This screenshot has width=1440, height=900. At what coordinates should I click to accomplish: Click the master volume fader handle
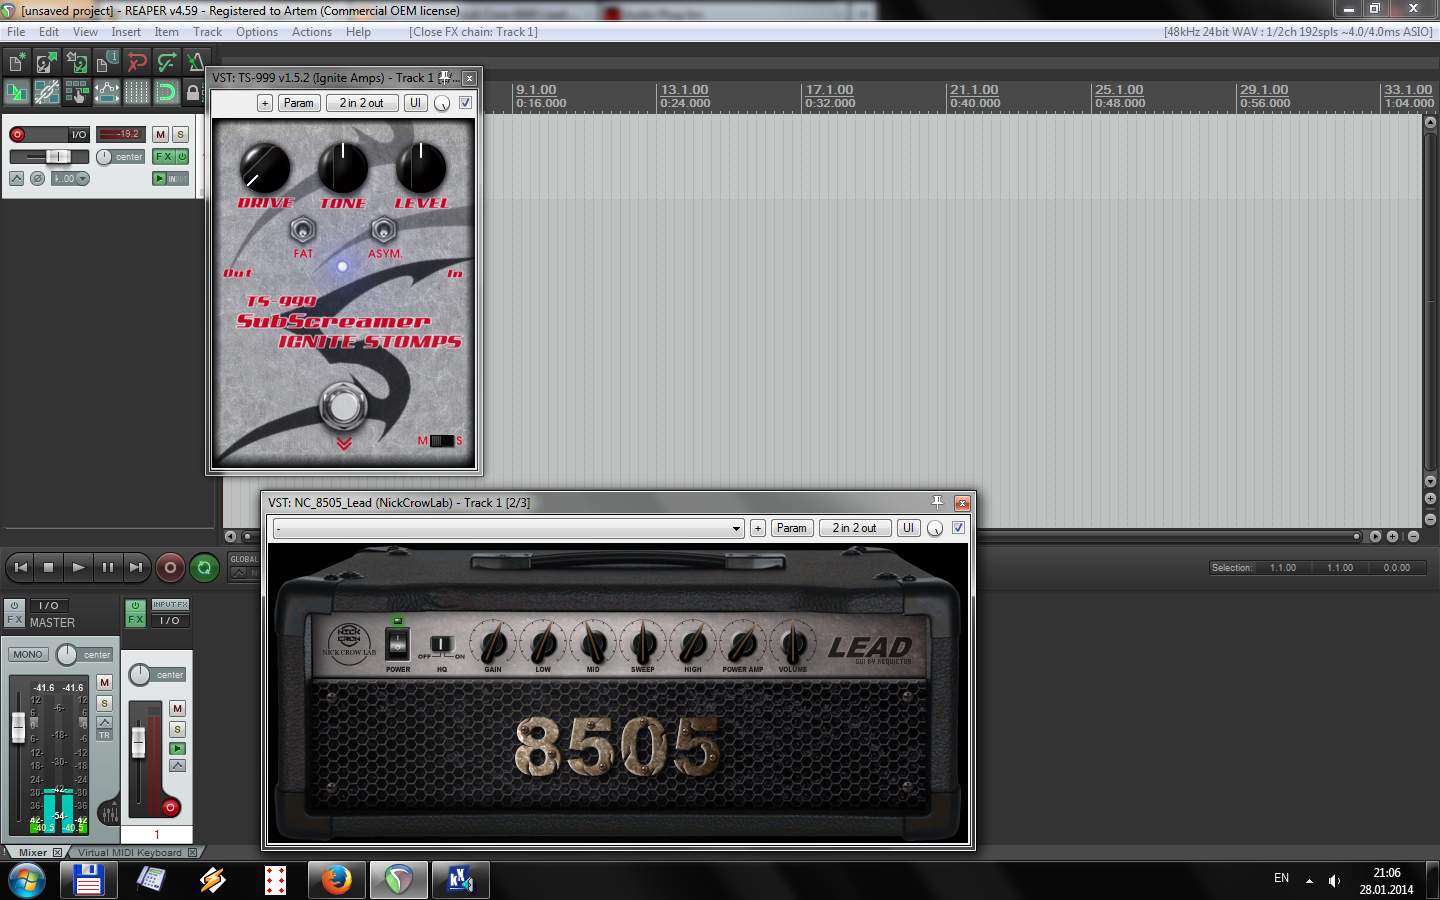[x=18, y=727]
